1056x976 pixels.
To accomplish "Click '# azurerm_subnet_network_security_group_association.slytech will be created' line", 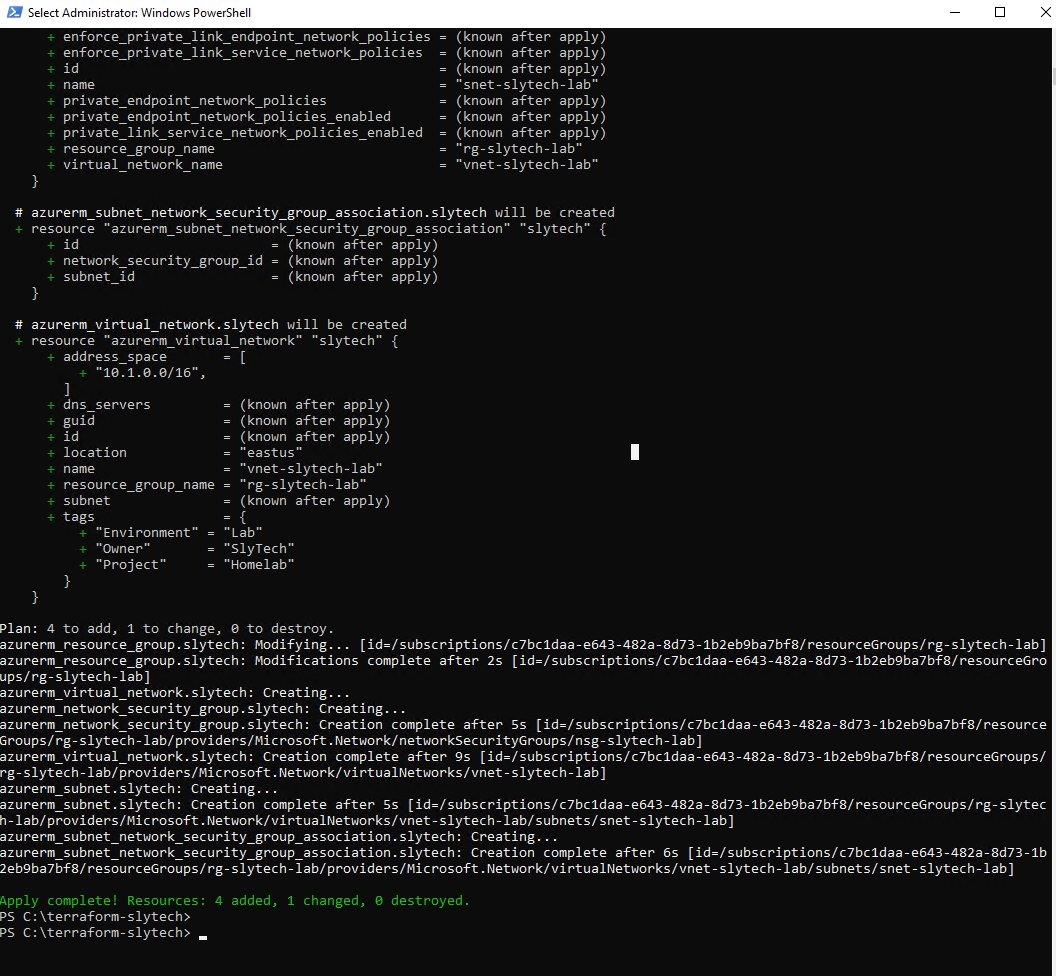I will [x=315, y=213].
